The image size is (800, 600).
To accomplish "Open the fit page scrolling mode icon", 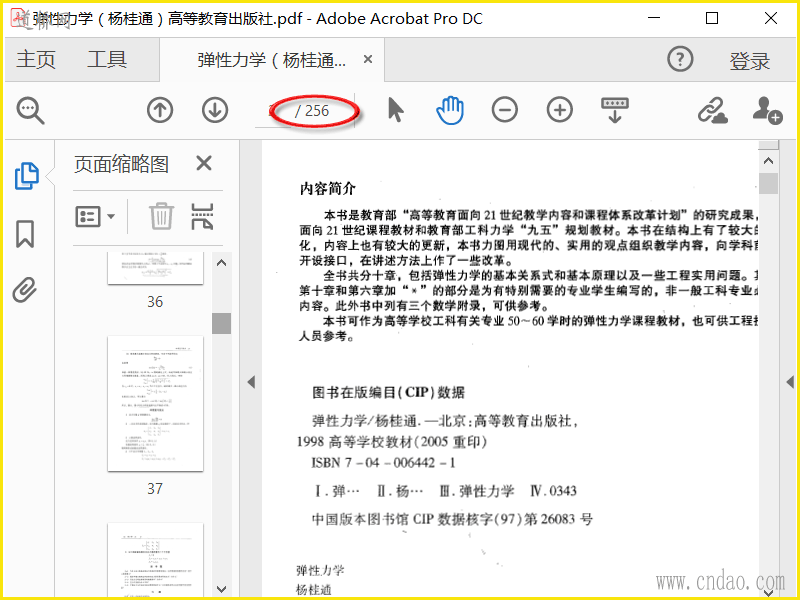I will [x=615, y=110].
